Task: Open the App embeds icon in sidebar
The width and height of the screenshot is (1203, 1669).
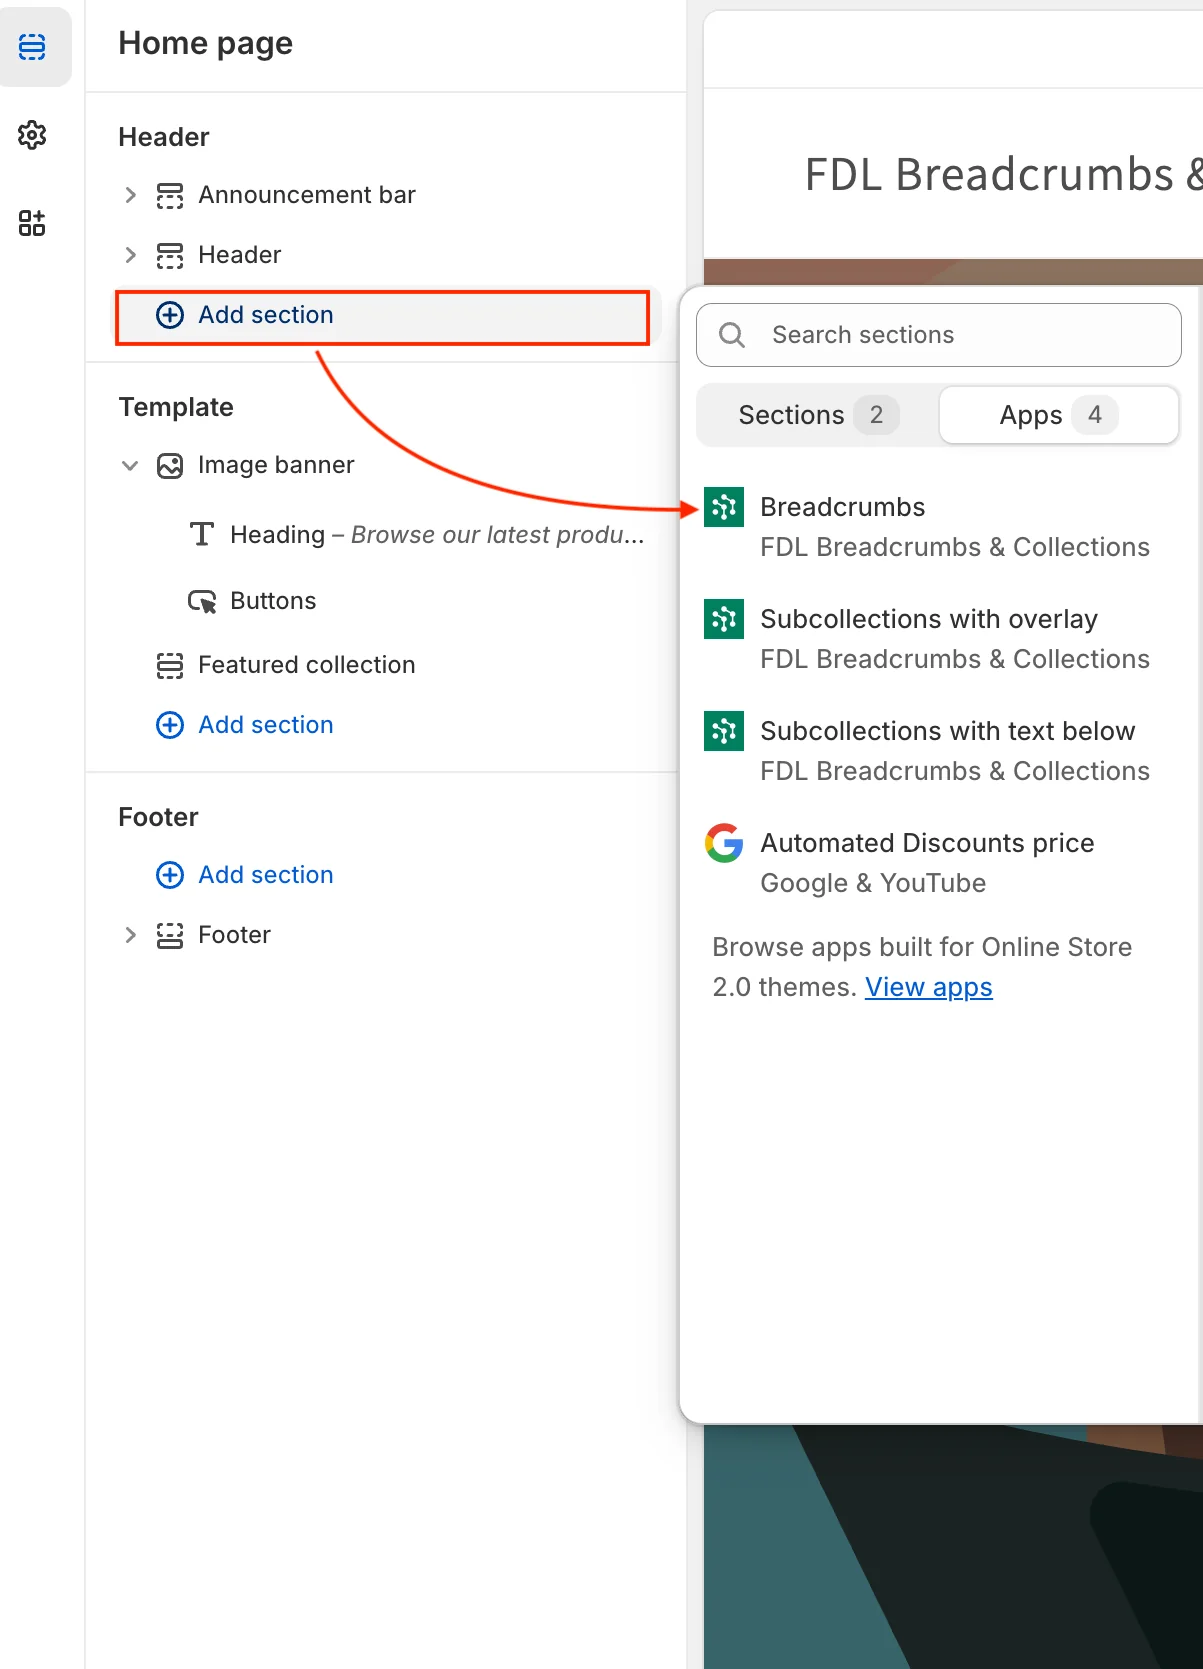Action: point(32,223)
